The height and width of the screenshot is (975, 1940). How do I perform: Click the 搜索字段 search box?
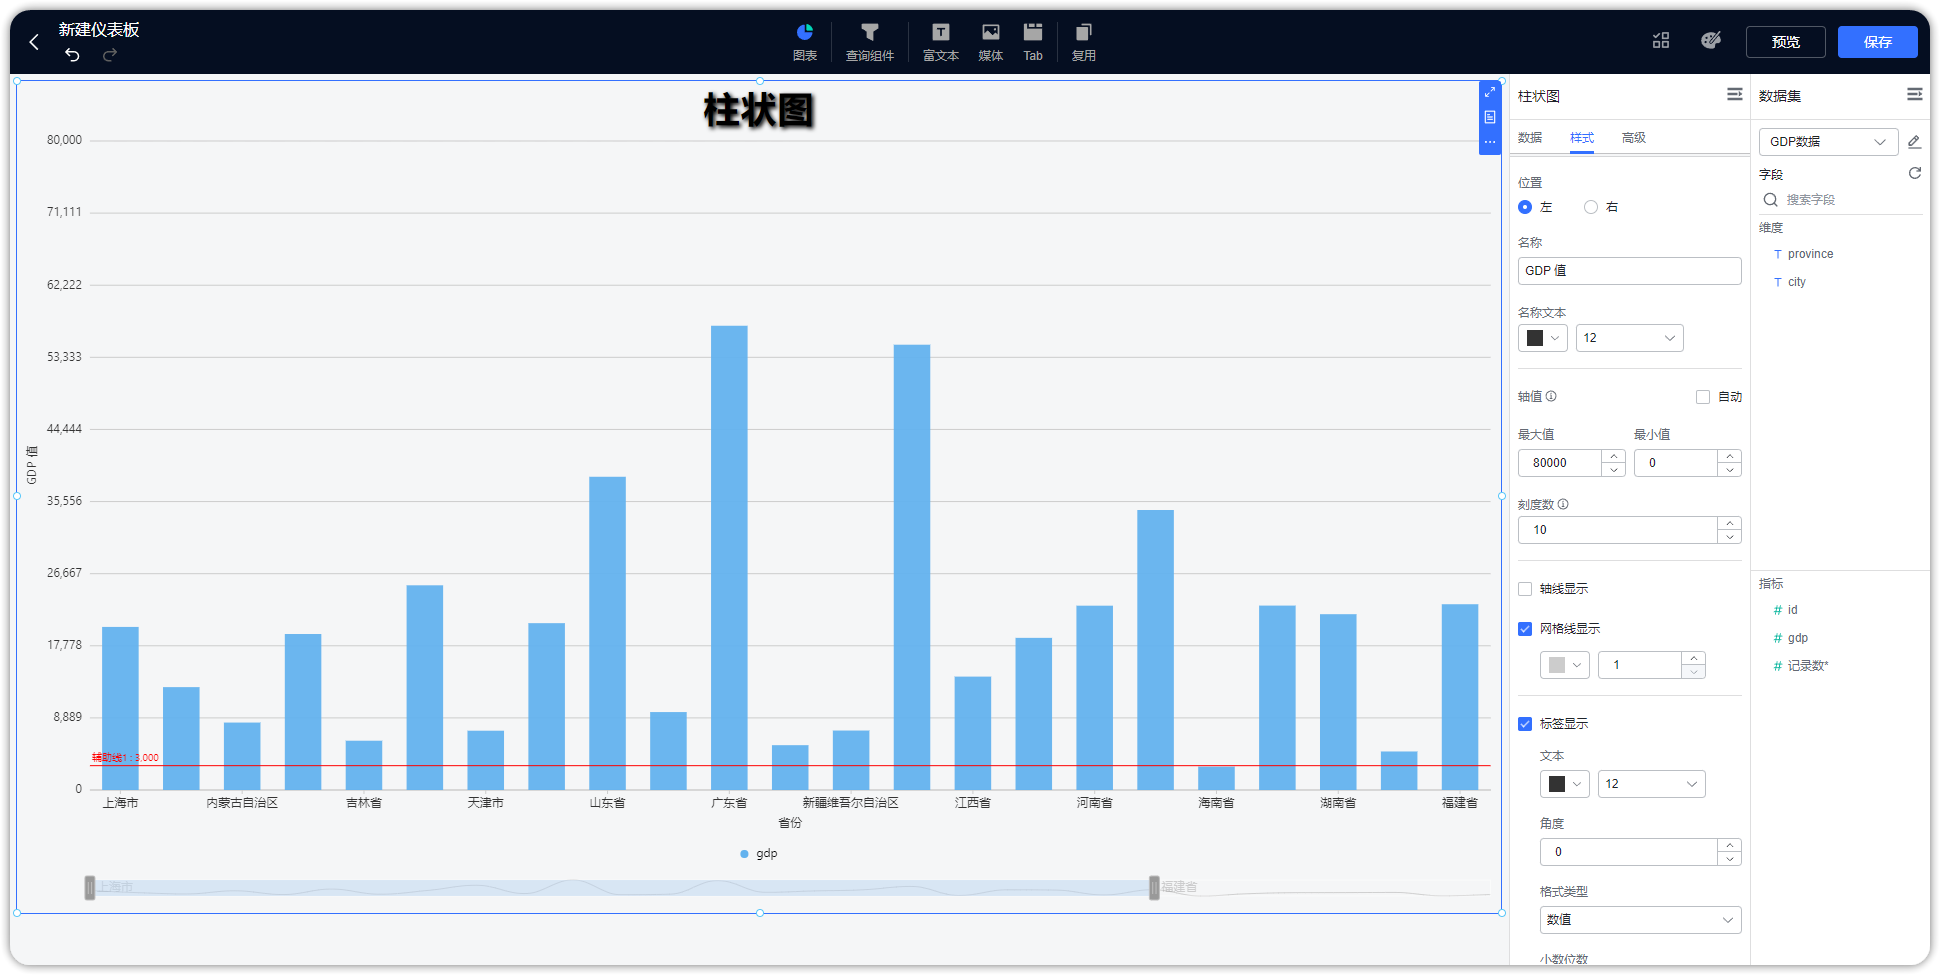click(1841, 200)
